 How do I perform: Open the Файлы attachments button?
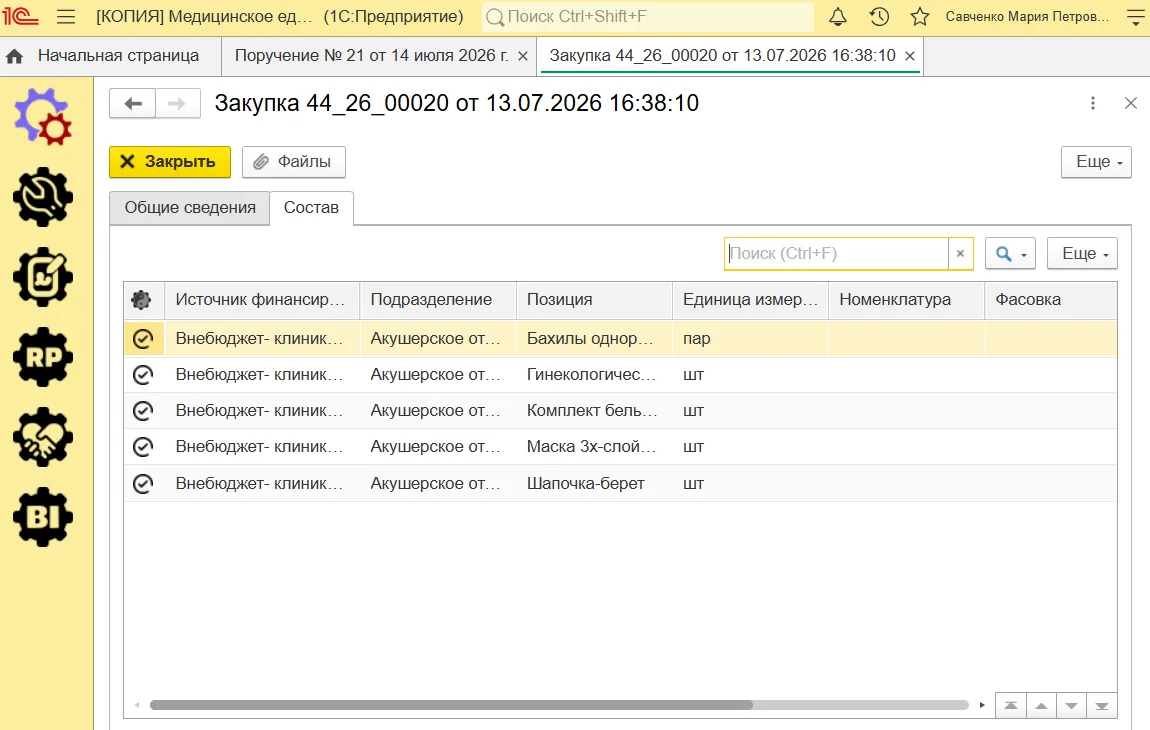pyautogui.click(x=293, y=162)
